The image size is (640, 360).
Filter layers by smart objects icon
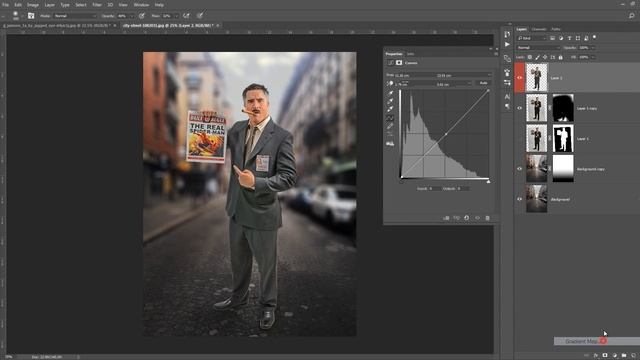click(x=586, y=38)
